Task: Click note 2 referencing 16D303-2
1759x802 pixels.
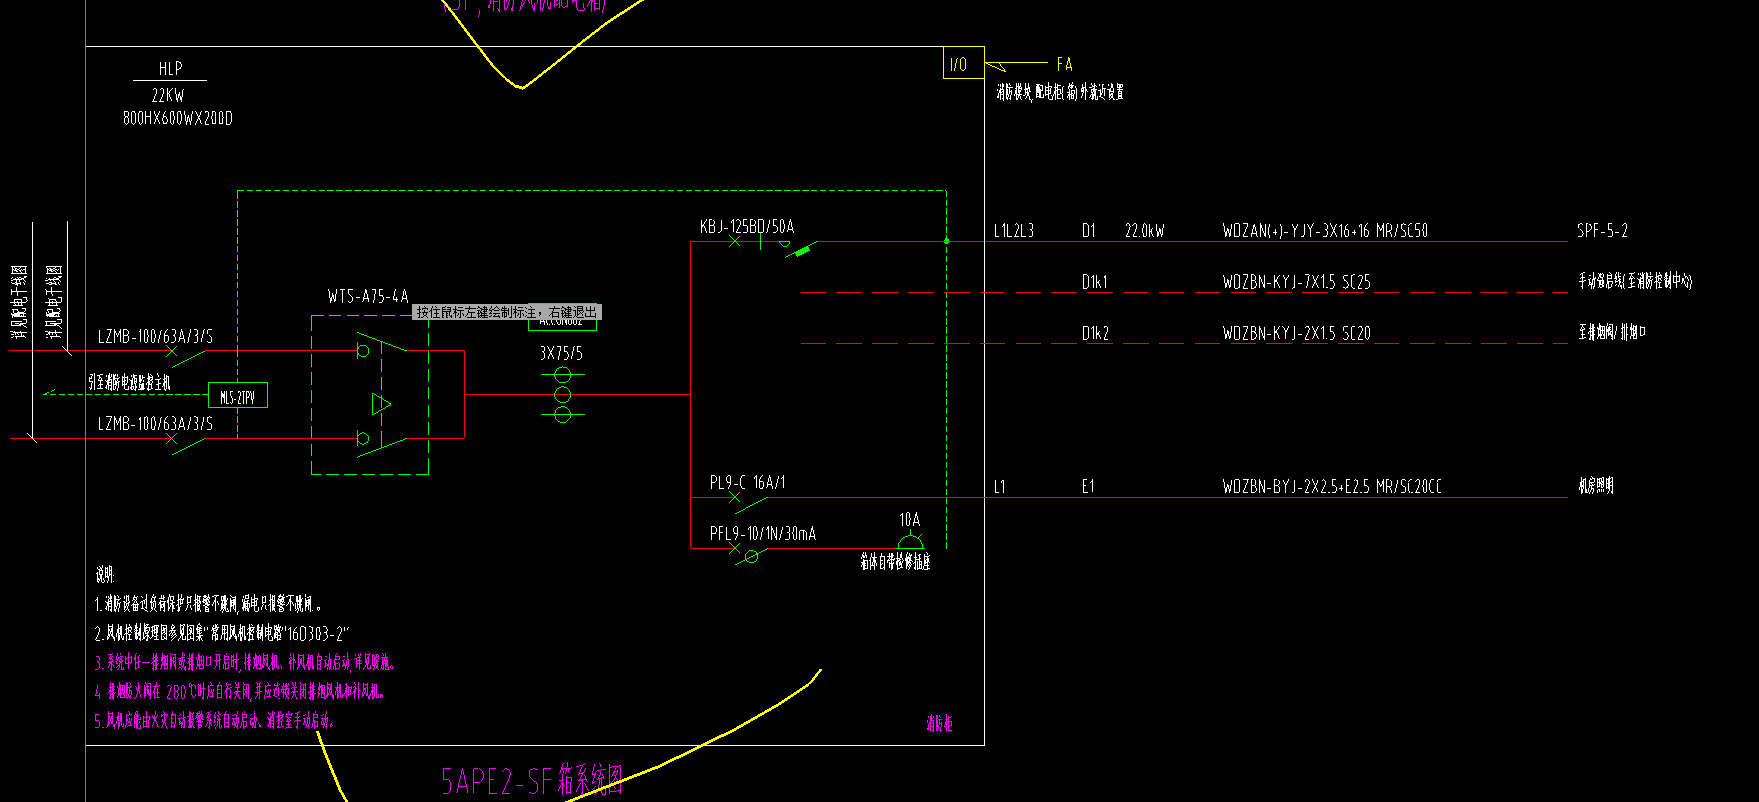Action: (221, 633)
